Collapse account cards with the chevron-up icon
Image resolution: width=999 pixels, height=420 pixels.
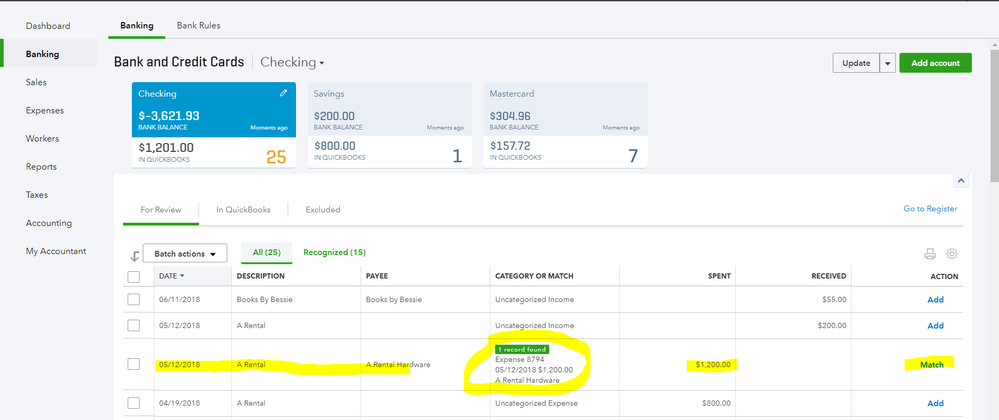[961, 181]
